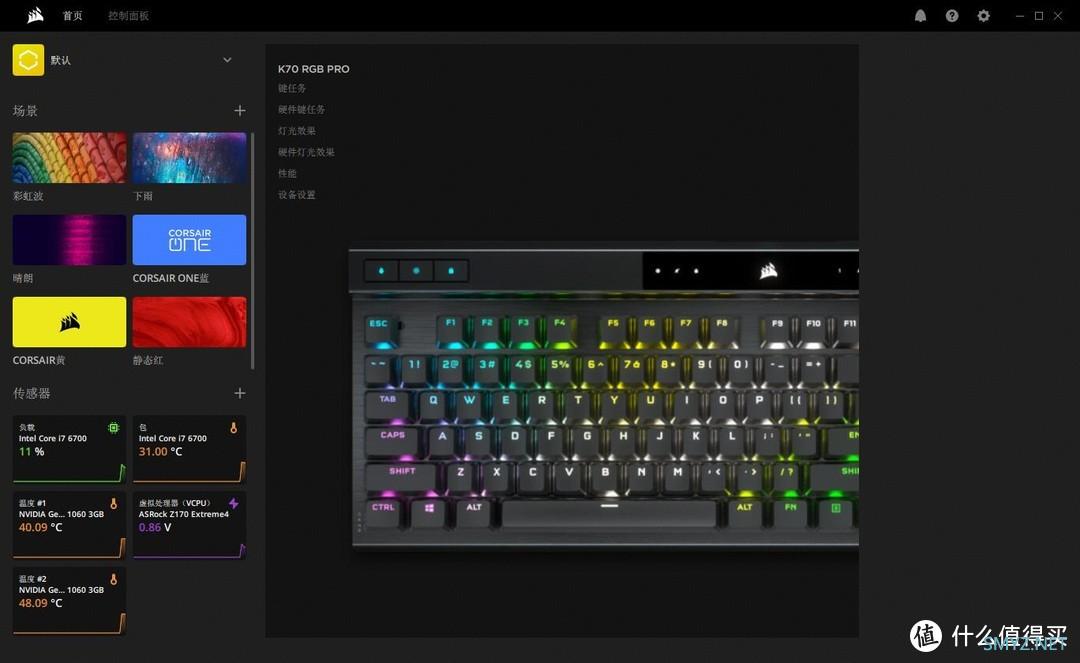Image resolution: width=1080 pixels, height=663 pixels.
Task: Open the 硬件键任务 menu item
Action: point(301,109)
